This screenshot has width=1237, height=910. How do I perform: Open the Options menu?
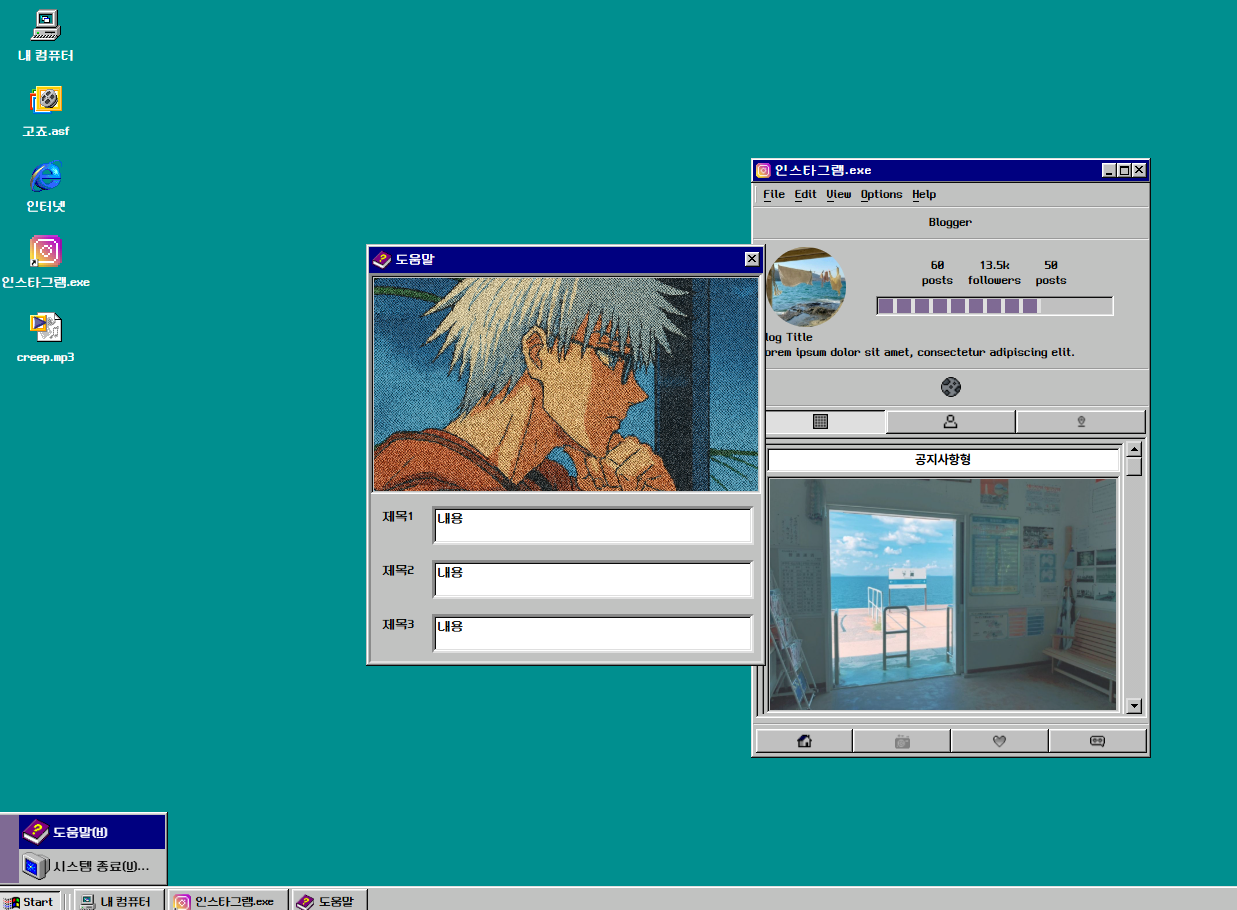click(x=881, y=194)
